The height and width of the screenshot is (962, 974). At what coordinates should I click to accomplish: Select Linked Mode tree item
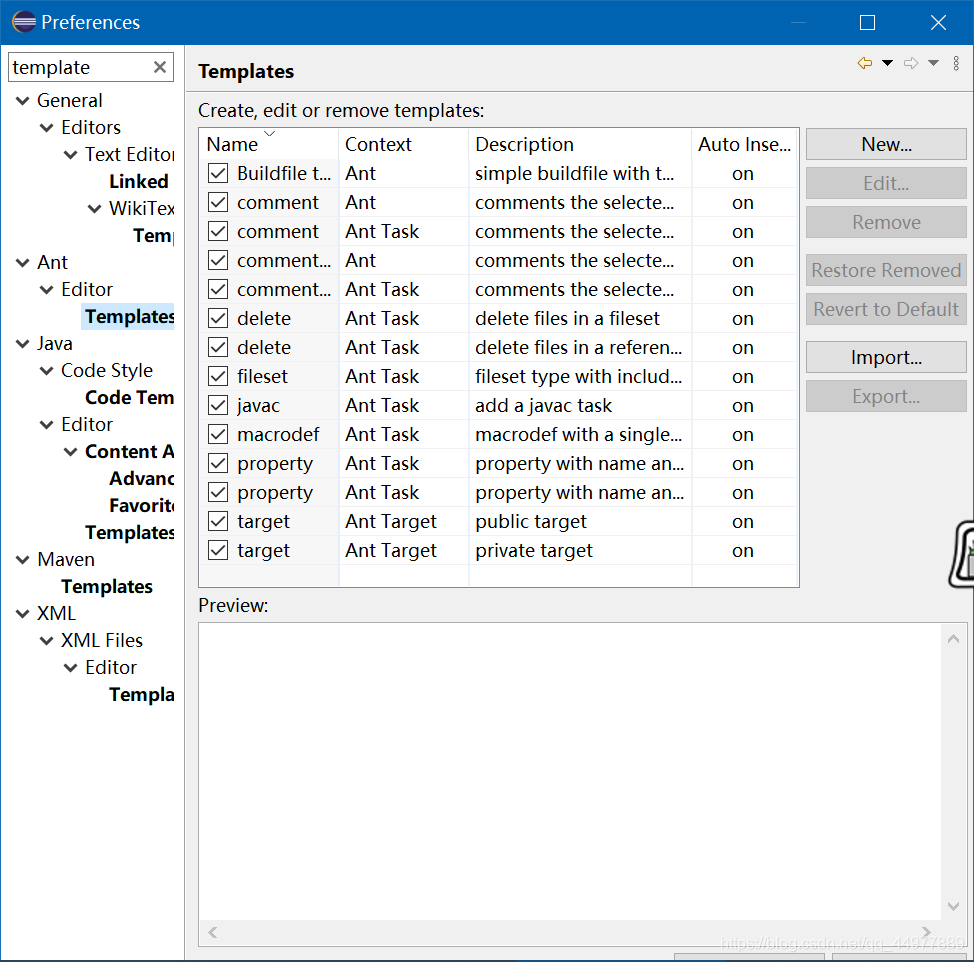click(139, 181)
